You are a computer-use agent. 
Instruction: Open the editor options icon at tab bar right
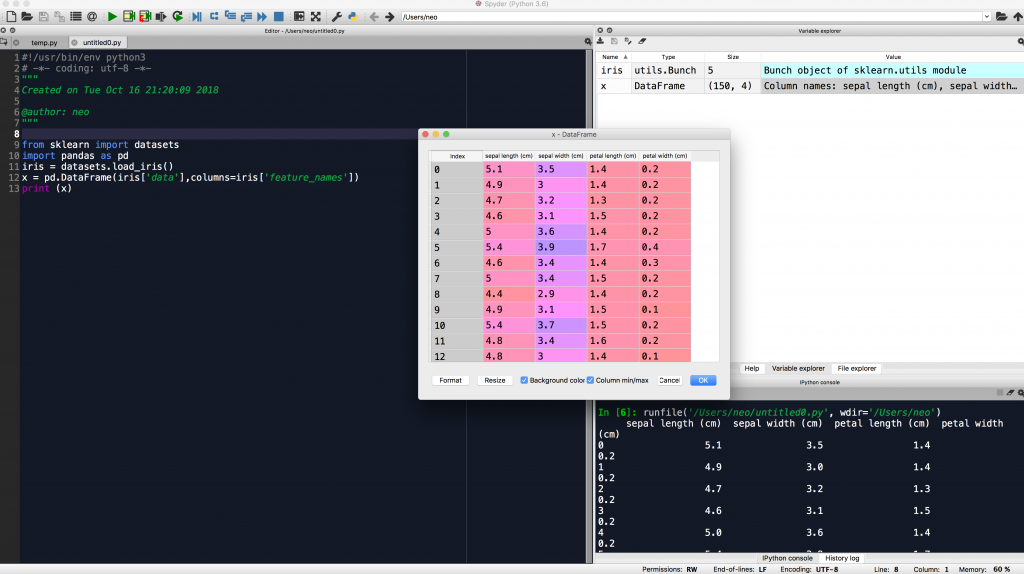click(x=588, y=42)
